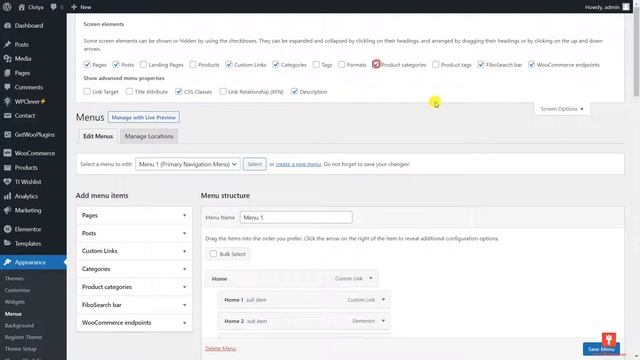The height and width of the screenshot is (360, 640).
Task: Open the Templates folder icon in sidebar
Action: click(7, 243)
